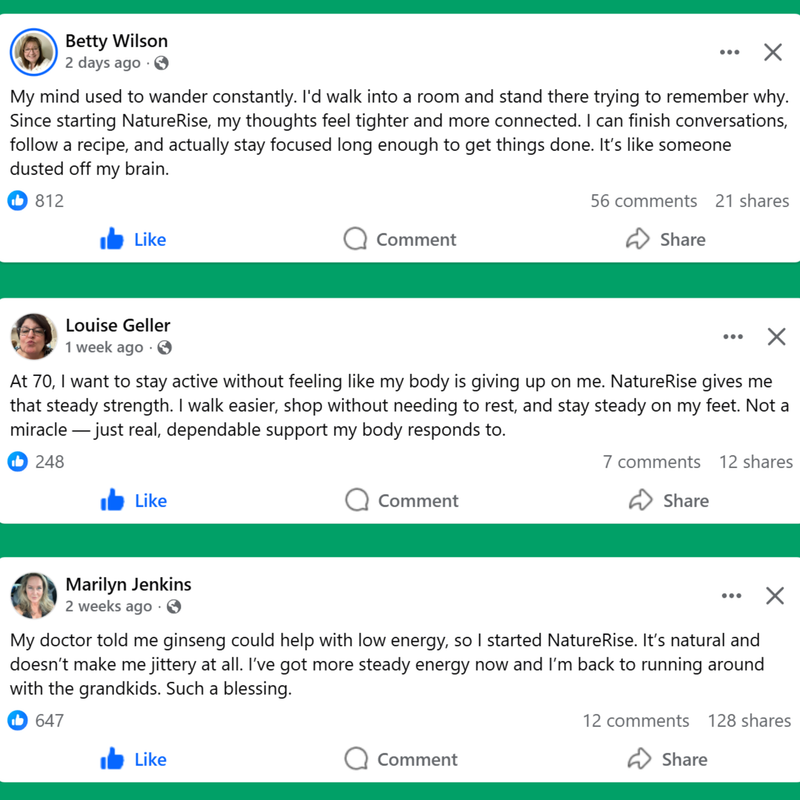800x800 pixels.
Task: Expand the options menu on Louise Geller's post
Action: click(732, 337)
